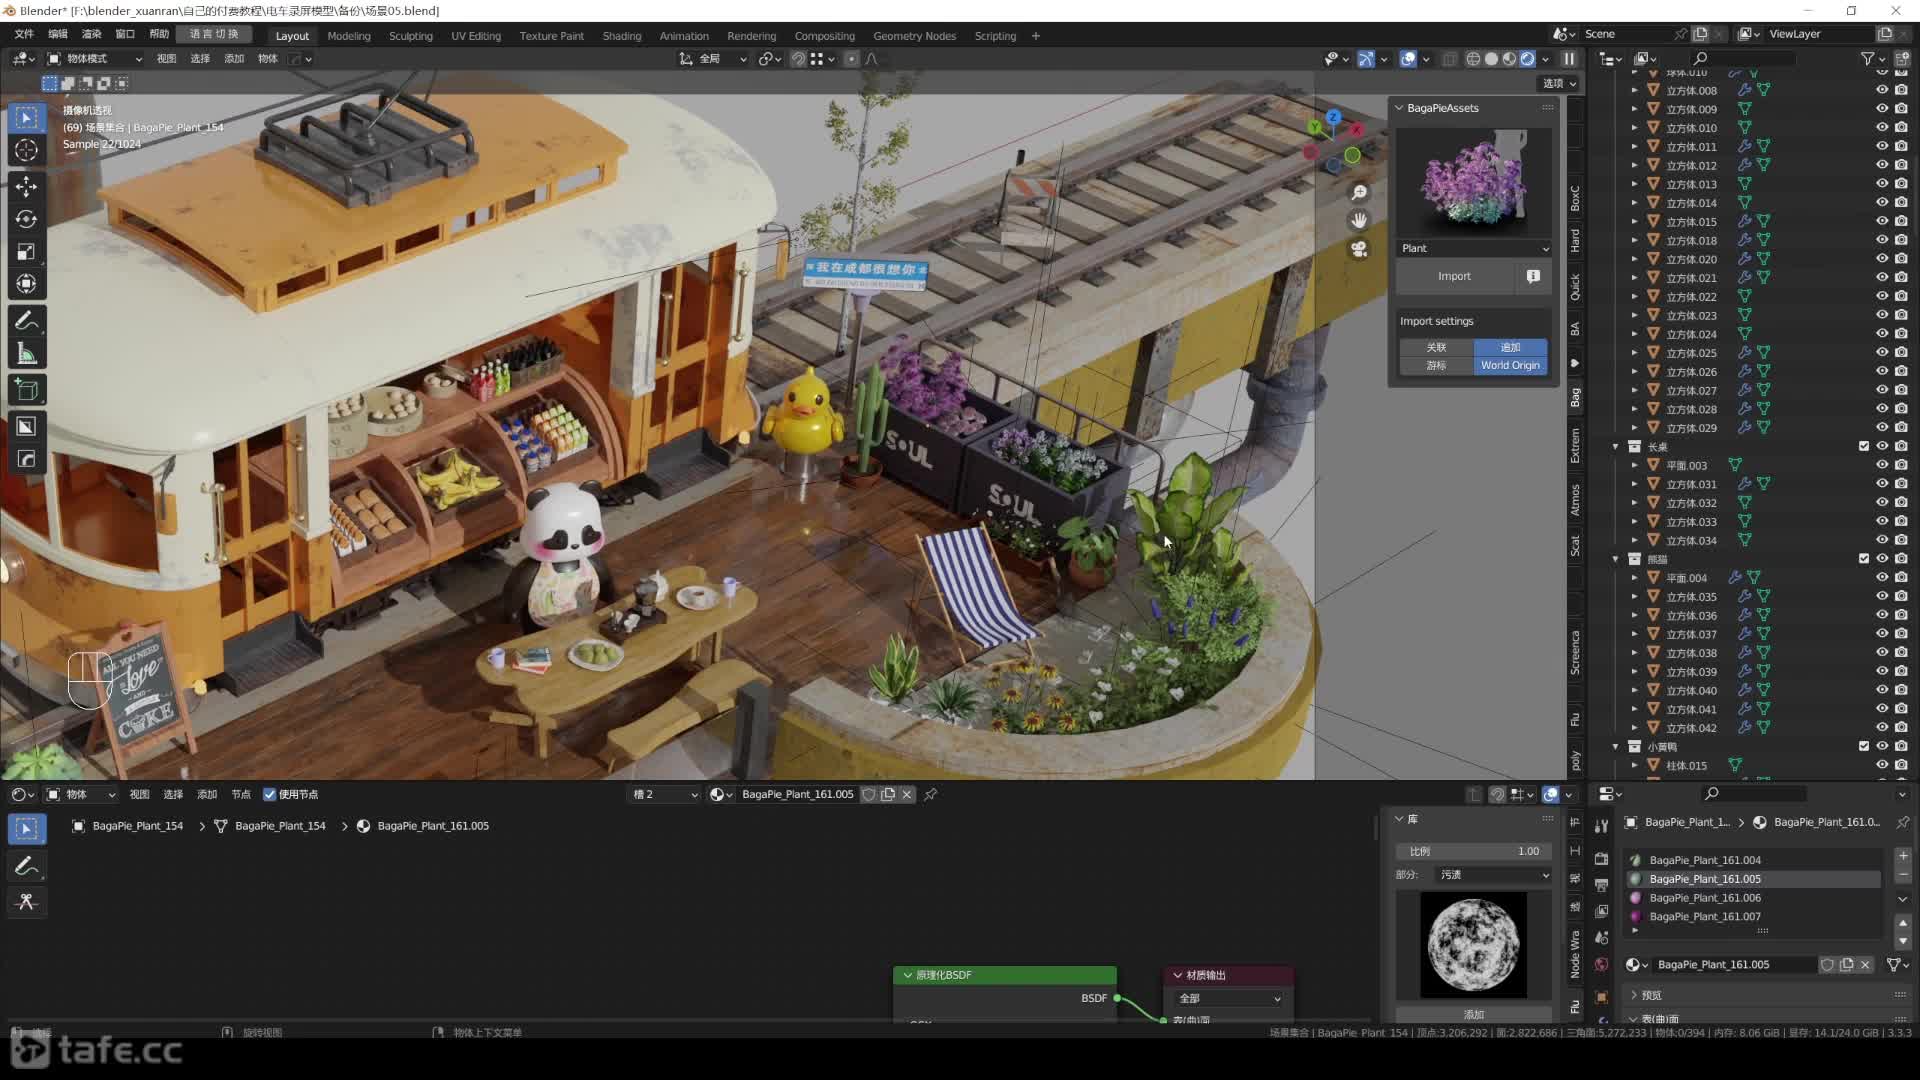This screenshot has height=1080, width=1920.
Task: Adjust the 比例 1.00 value field
Action: click(x=1474, y=851)
